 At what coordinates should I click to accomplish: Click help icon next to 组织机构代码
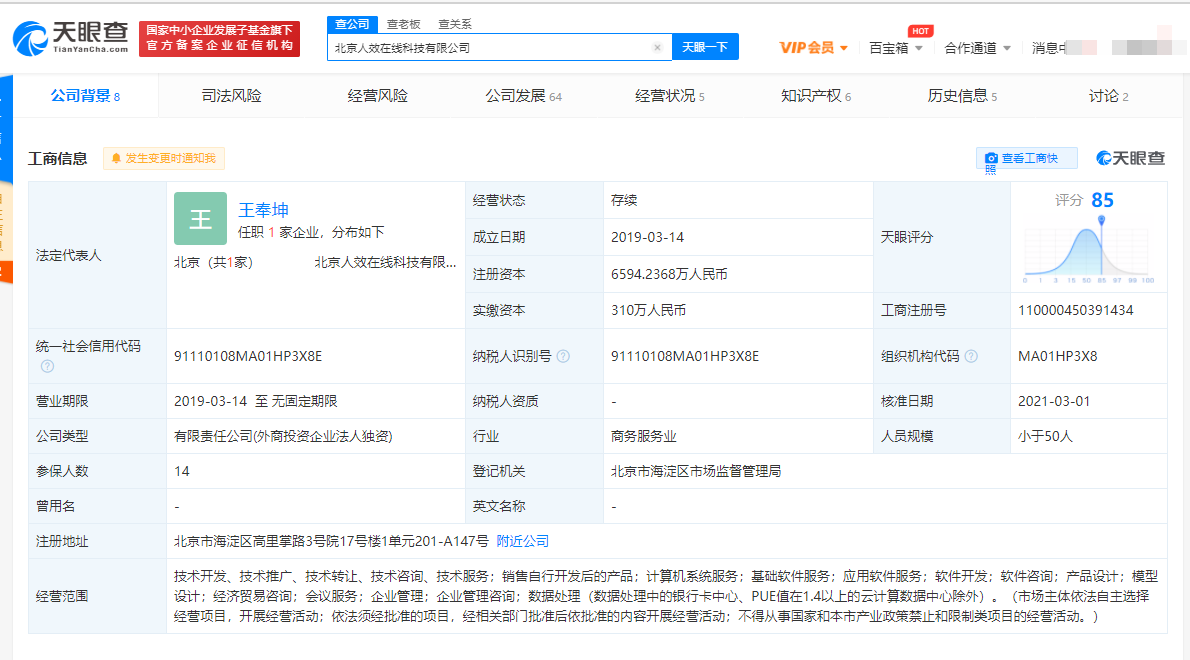tap(971, 357)
